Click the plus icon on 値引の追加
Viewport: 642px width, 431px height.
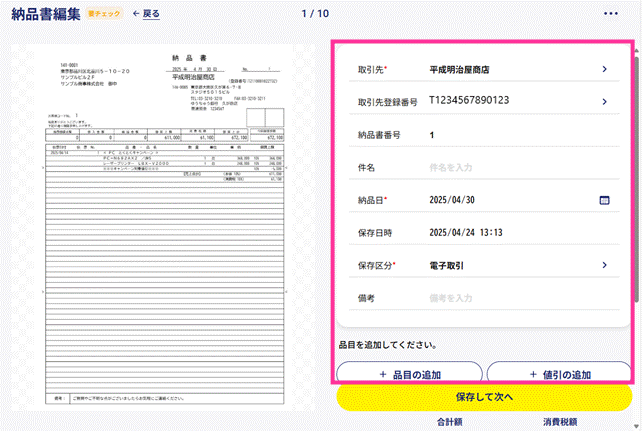click(533, 374)
